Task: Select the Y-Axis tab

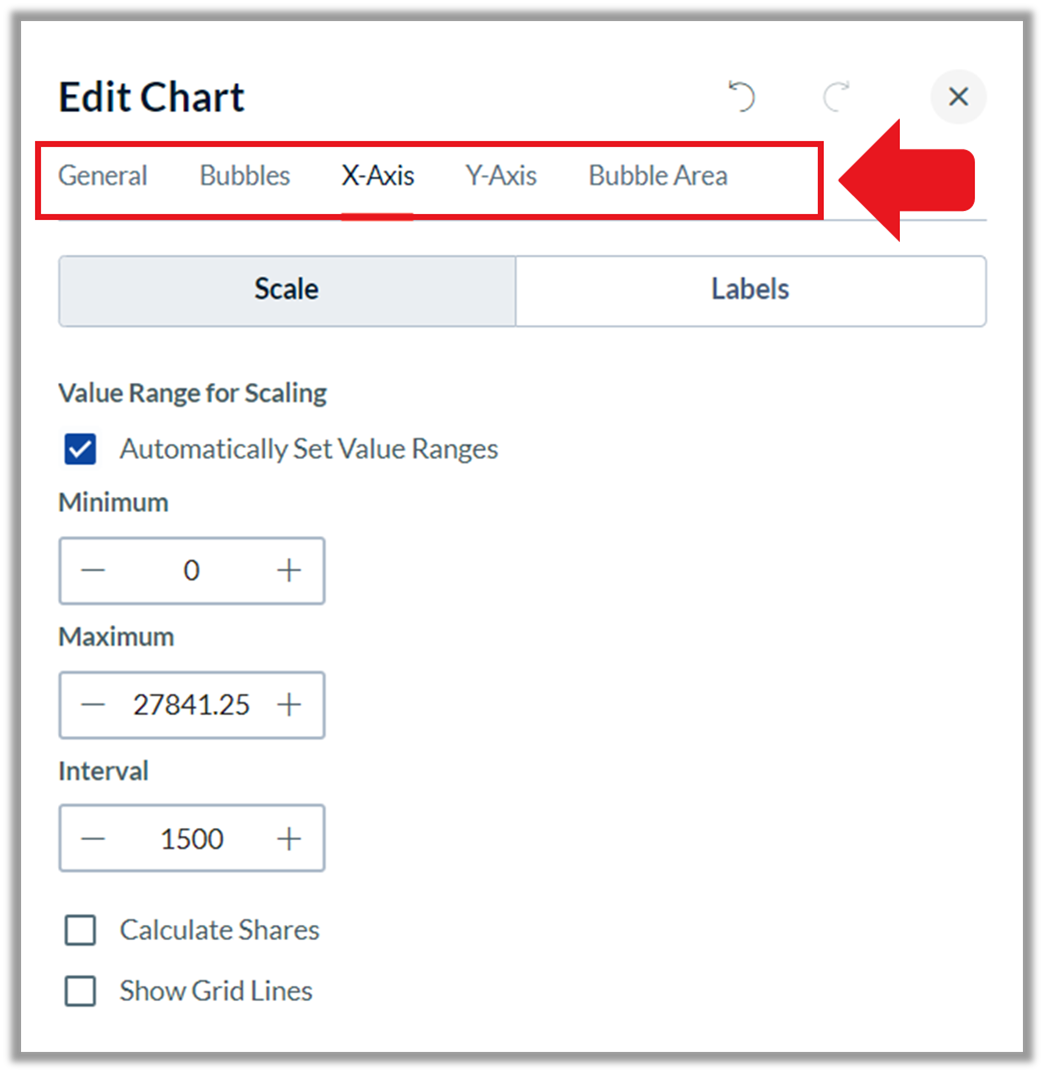Action: 501,176
